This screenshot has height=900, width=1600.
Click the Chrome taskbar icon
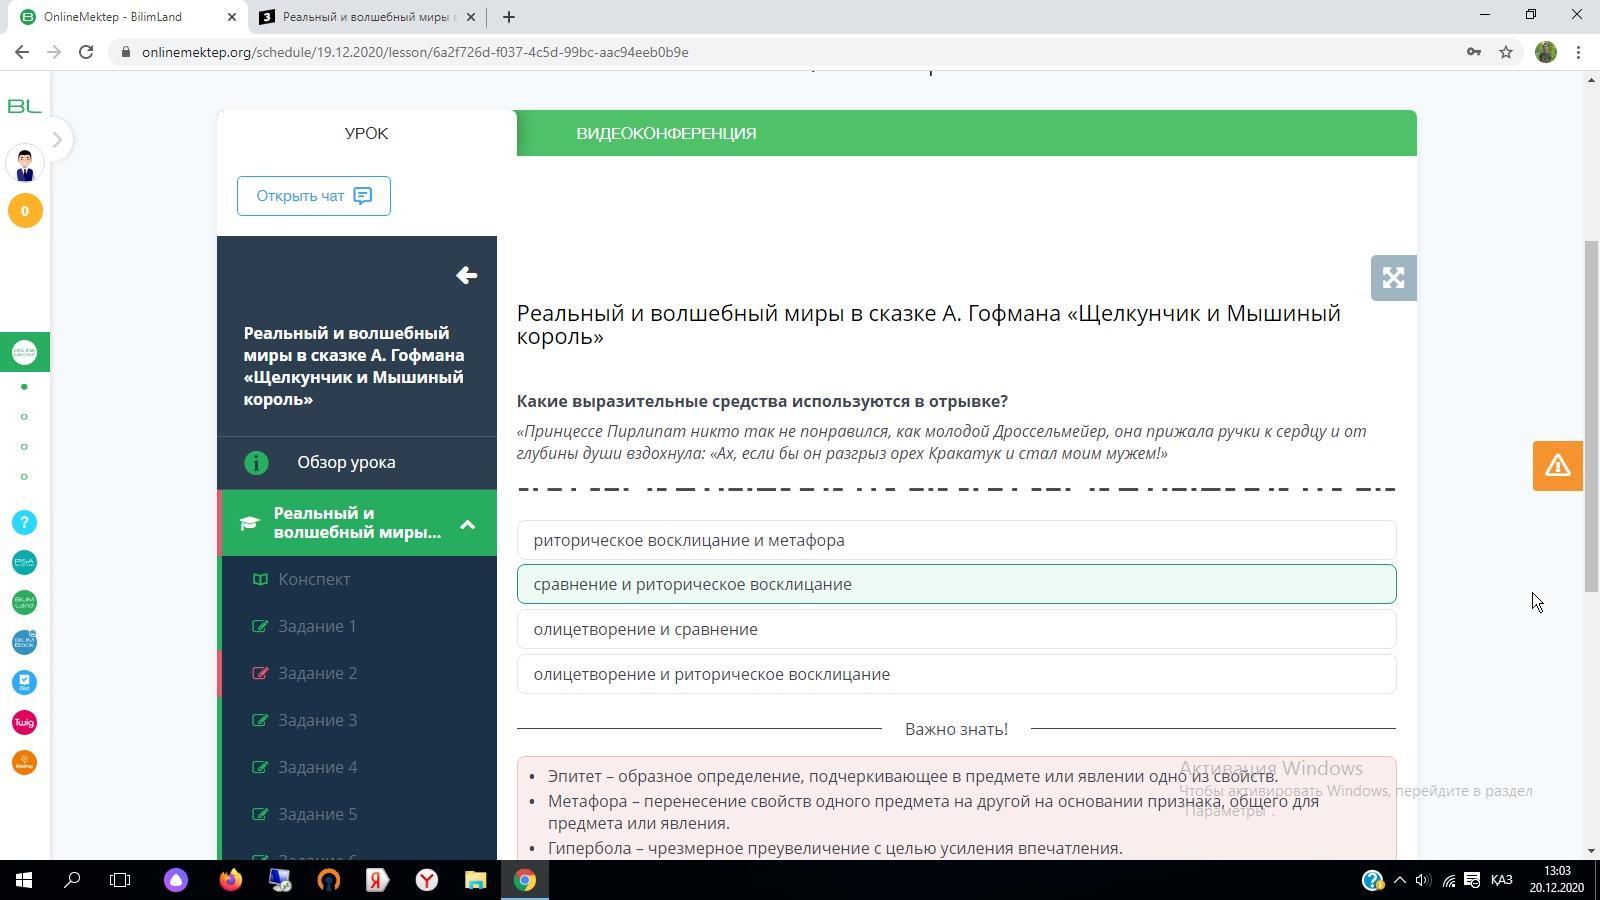tap(525, 880)
